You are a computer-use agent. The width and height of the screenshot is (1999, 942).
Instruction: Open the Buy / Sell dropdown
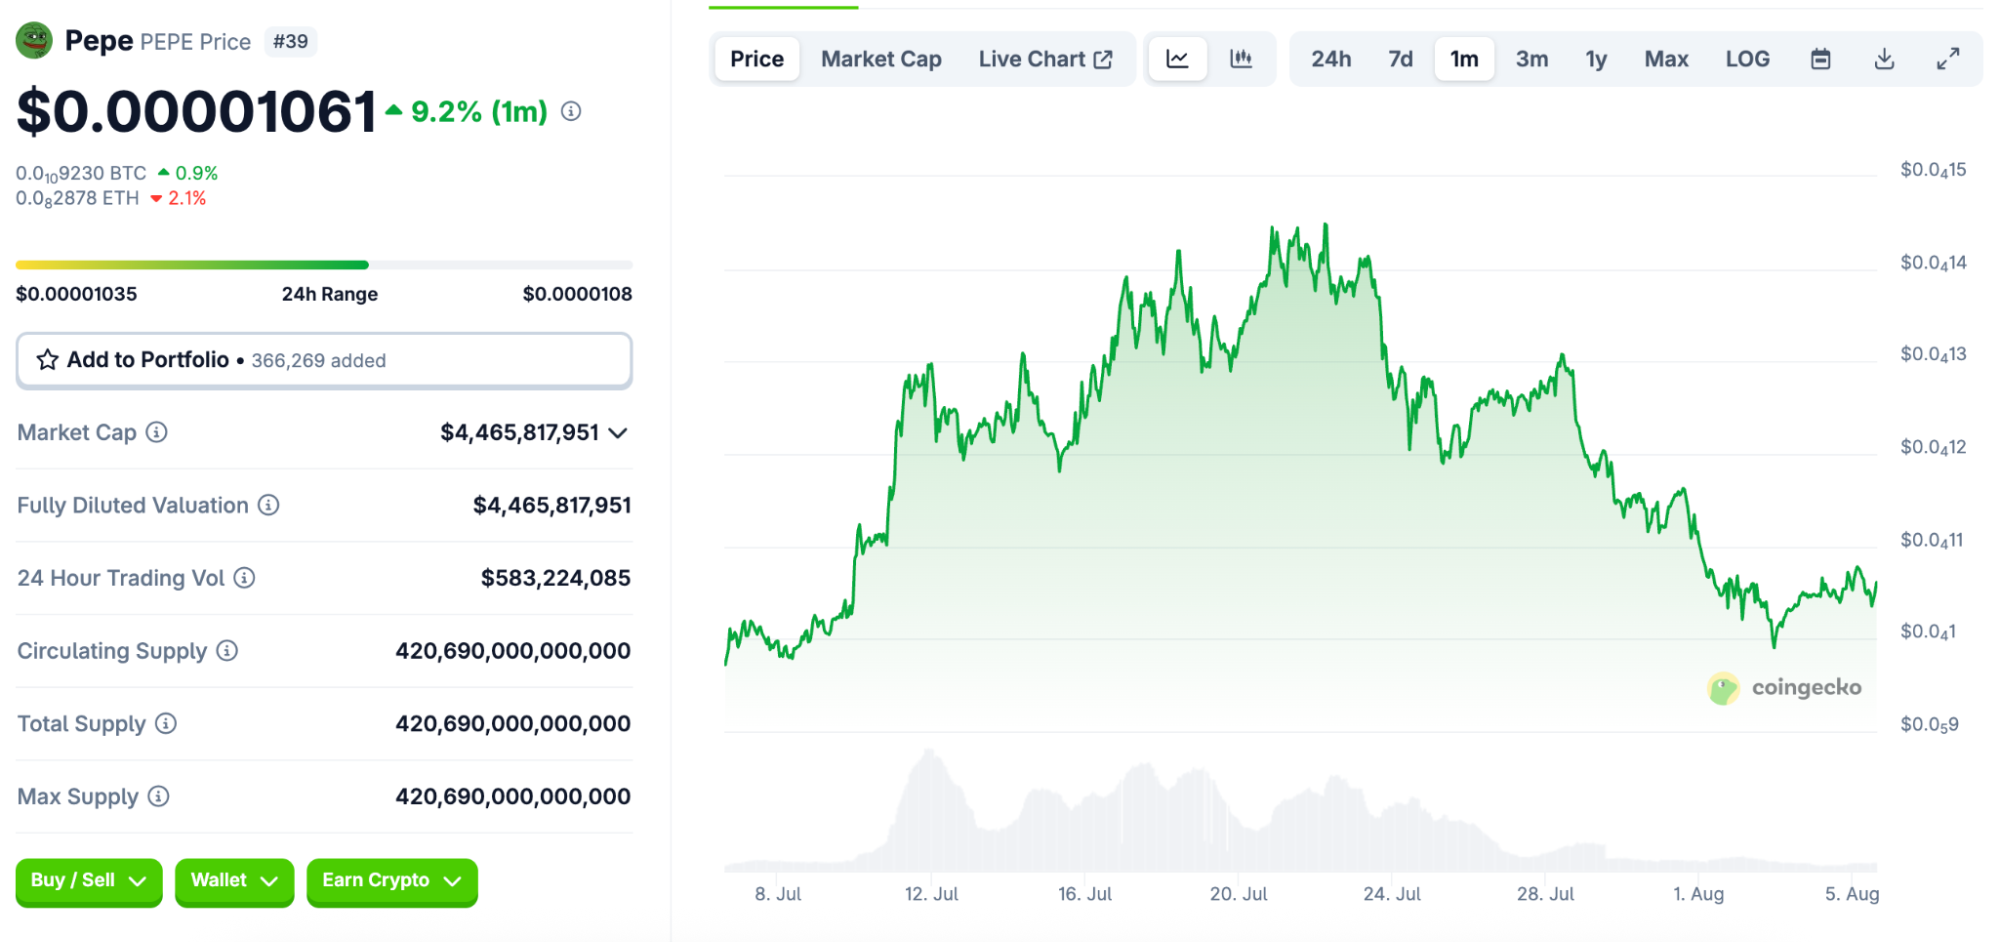88,881
